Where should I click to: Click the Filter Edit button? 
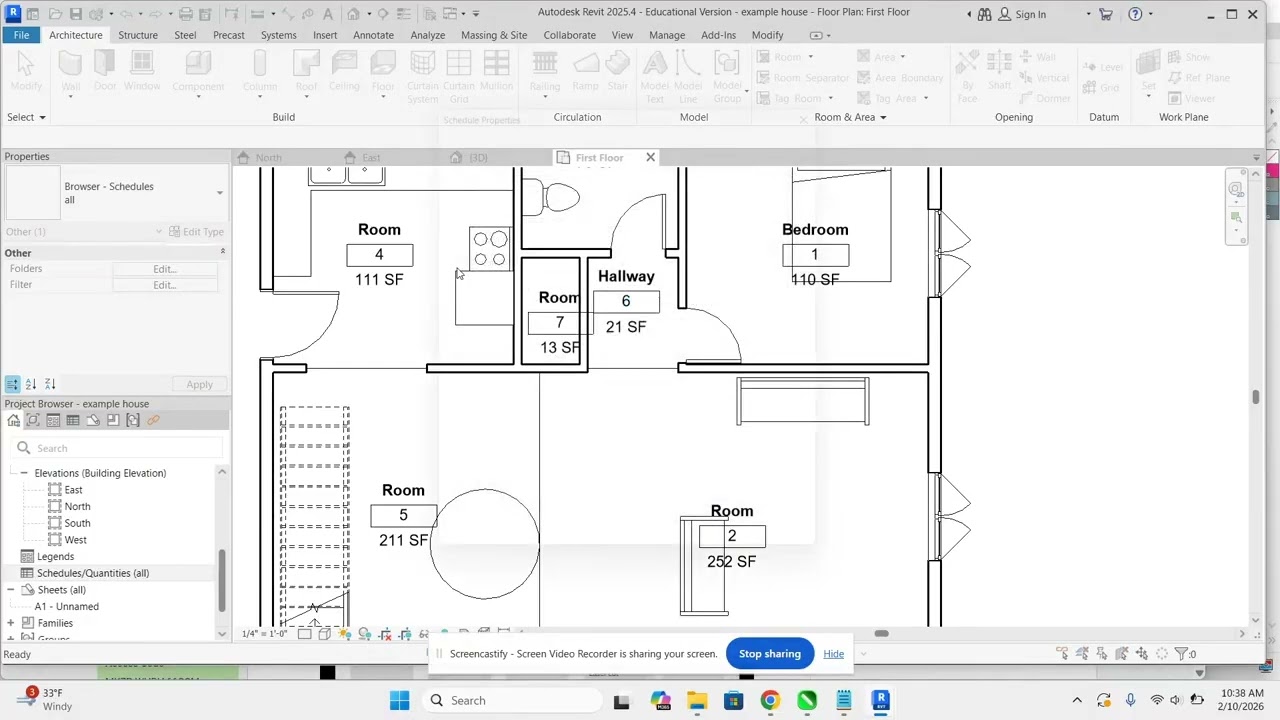coord(164,285)
